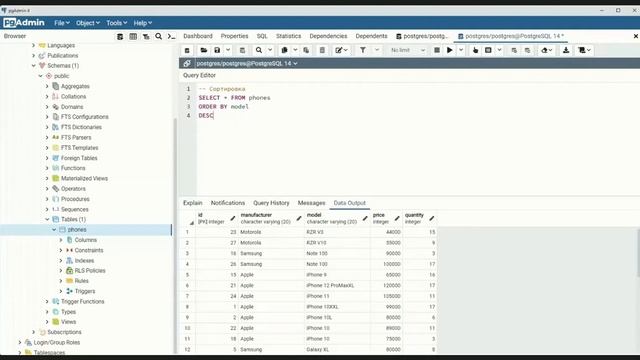Select the Indexes item under phones
640x360 pixels.
(x=84, y=260)
